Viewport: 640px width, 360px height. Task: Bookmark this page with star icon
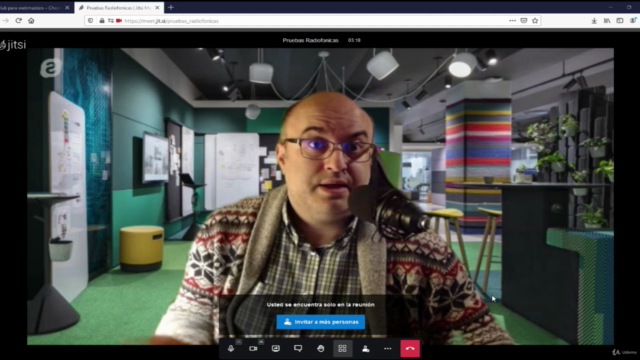535,21
